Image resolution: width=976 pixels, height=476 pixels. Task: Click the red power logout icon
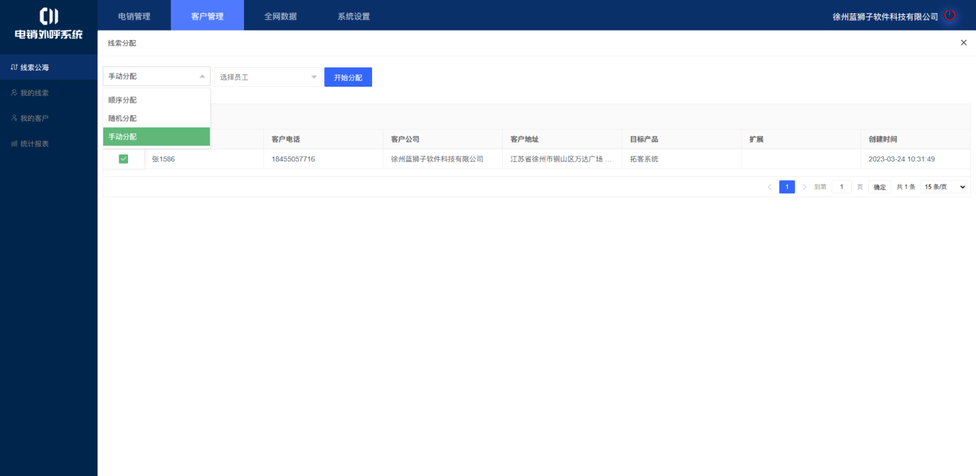click(950, 16)
